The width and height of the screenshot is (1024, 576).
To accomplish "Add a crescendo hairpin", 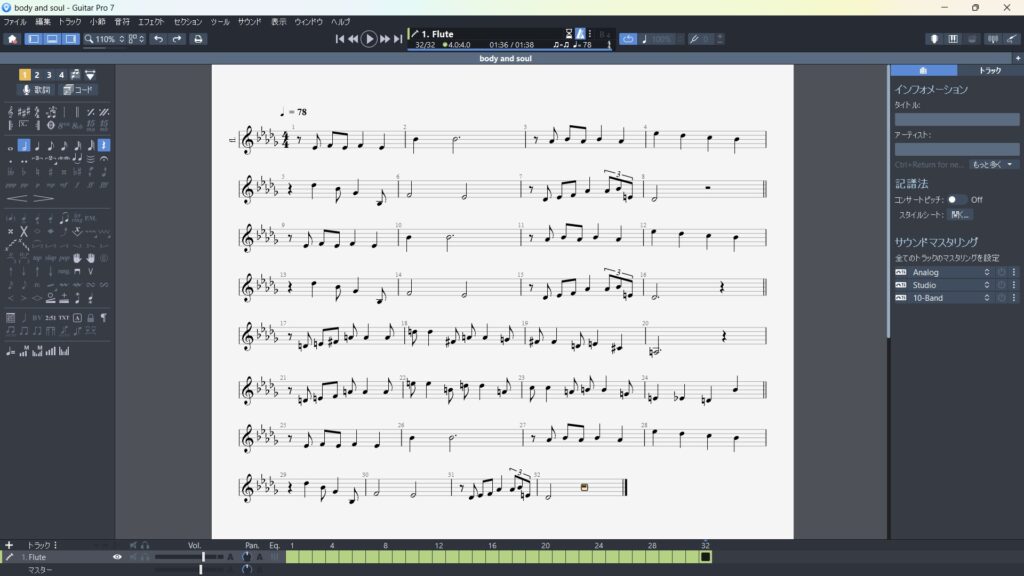I will pyautogui.click(x=18, y=199).
